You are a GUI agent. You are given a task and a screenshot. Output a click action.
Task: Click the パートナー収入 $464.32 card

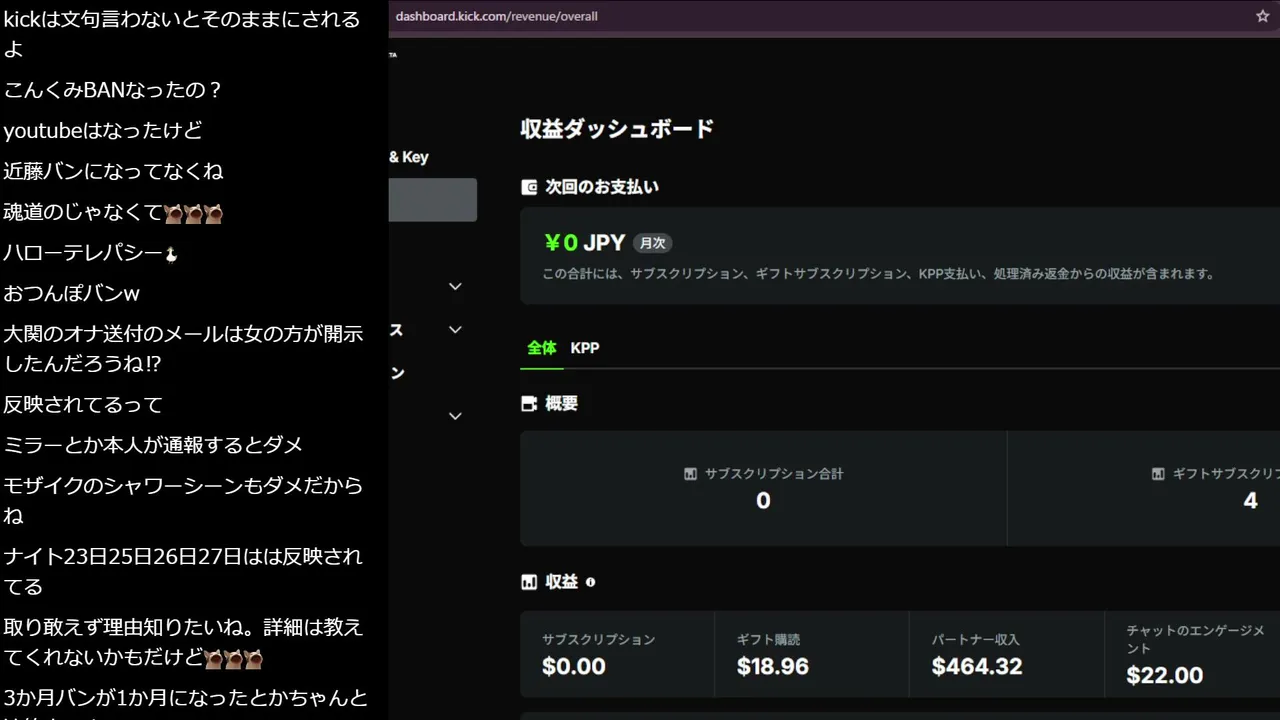(1006, 655)
